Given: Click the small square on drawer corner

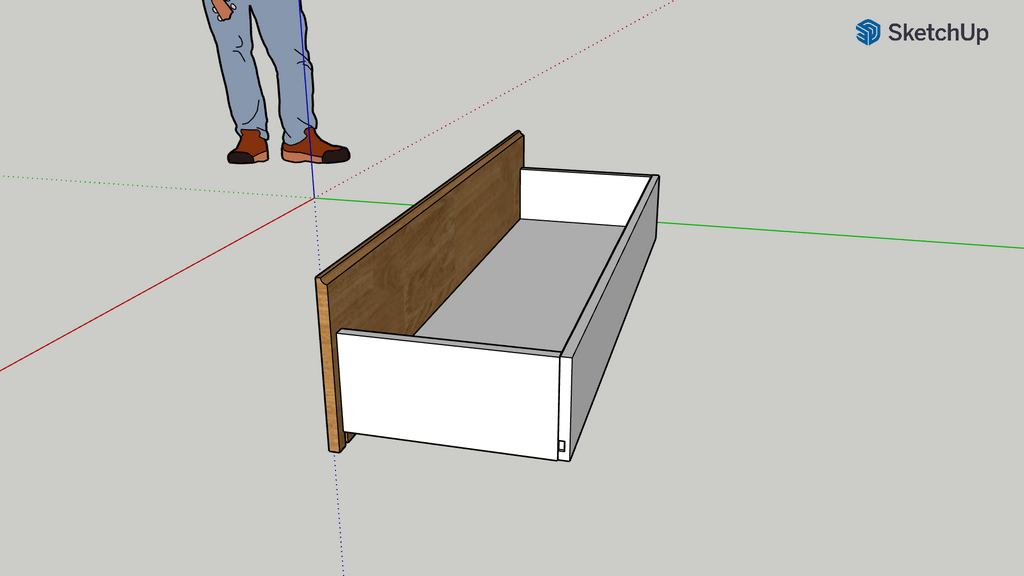Looking at the screenshot, I should pyautogui.click(x=562, y=445).
